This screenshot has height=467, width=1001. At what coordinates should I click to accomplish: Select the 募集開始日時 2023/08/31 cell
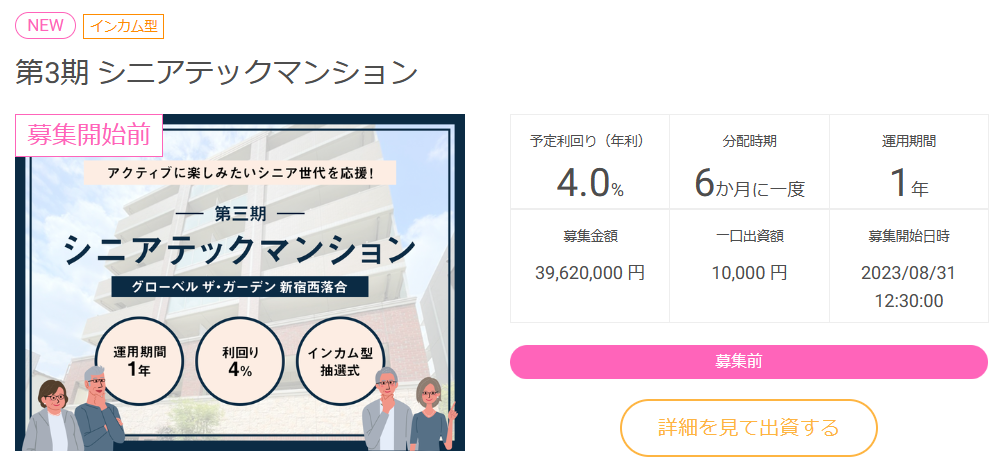click(908, 265)
